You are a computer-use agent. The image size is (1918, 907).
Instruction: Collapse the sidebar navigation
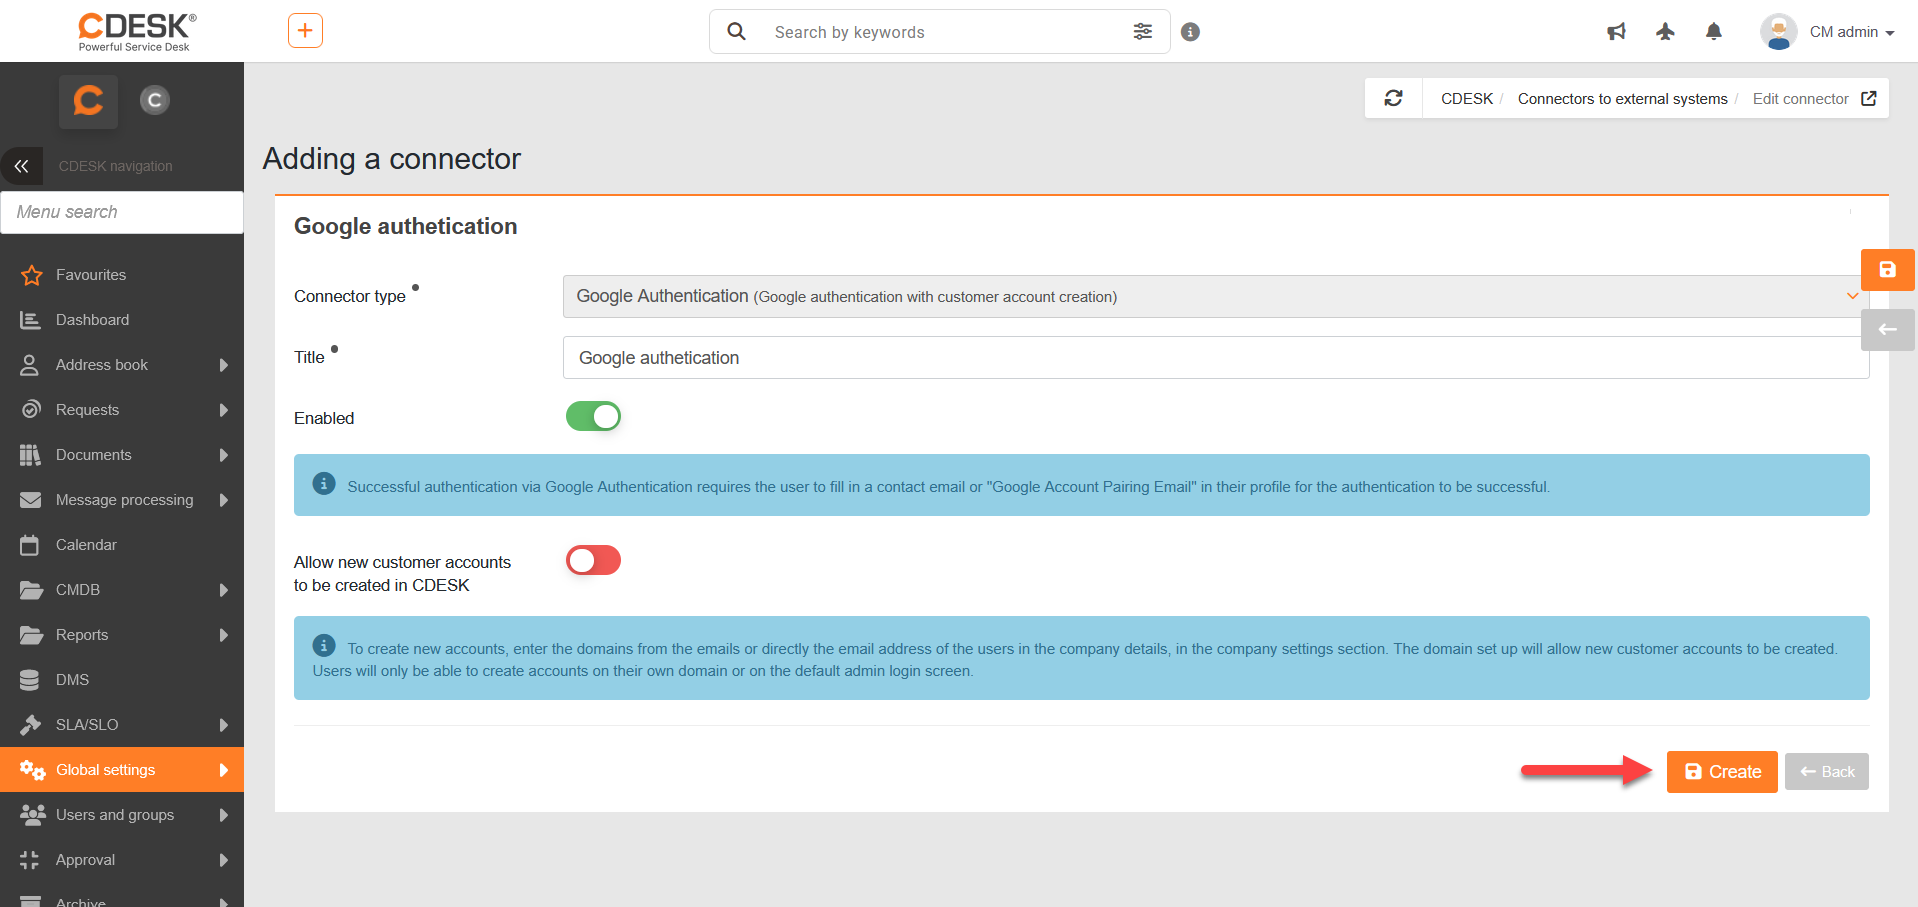click(21, 166)
